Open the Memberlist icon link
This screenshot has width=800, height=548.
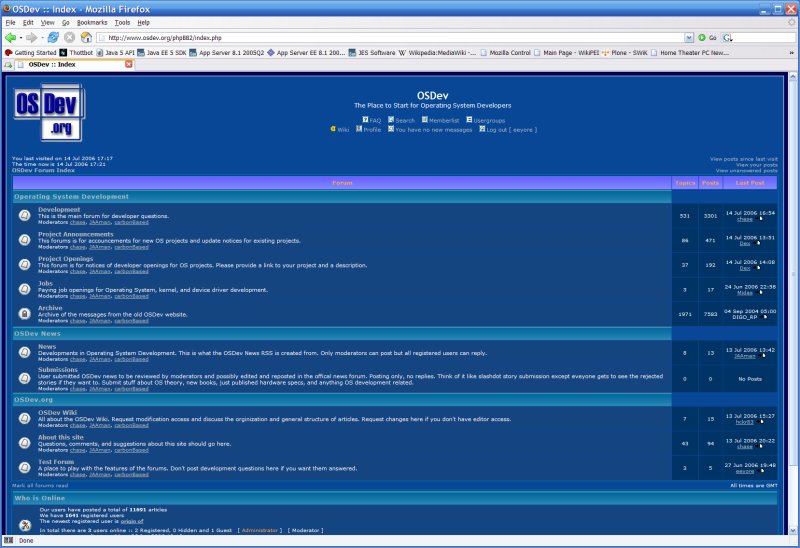[x=424, y=120]
